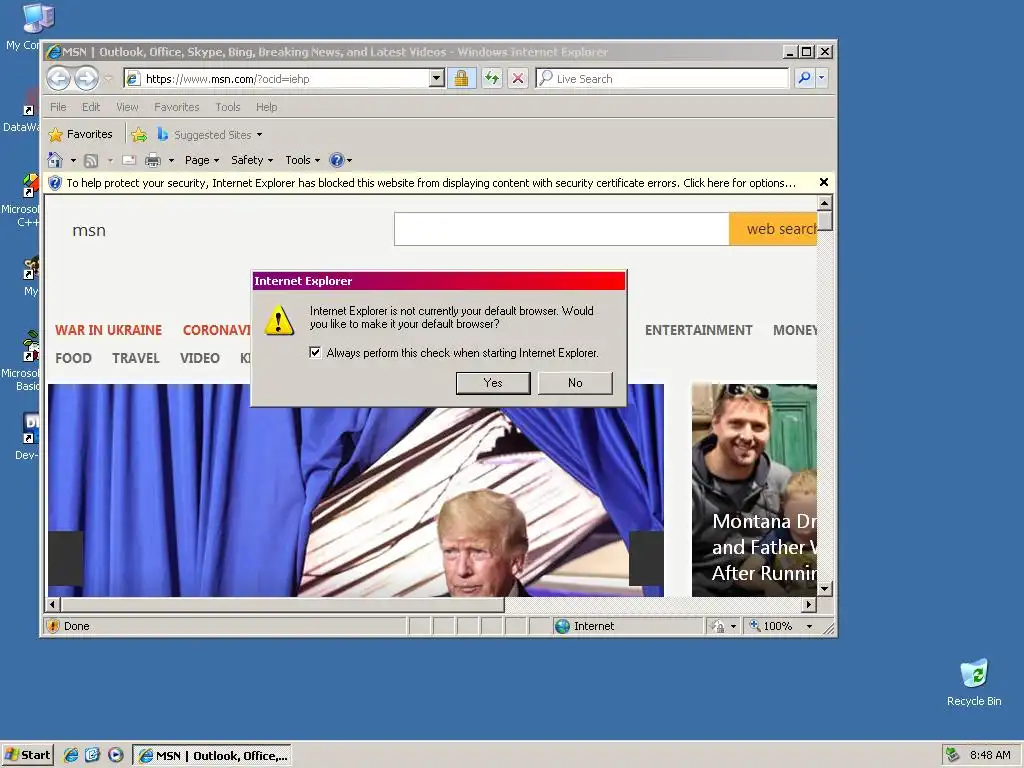Click the horizontal scrollbar right arrow
1024x768 pixels.
810,604
